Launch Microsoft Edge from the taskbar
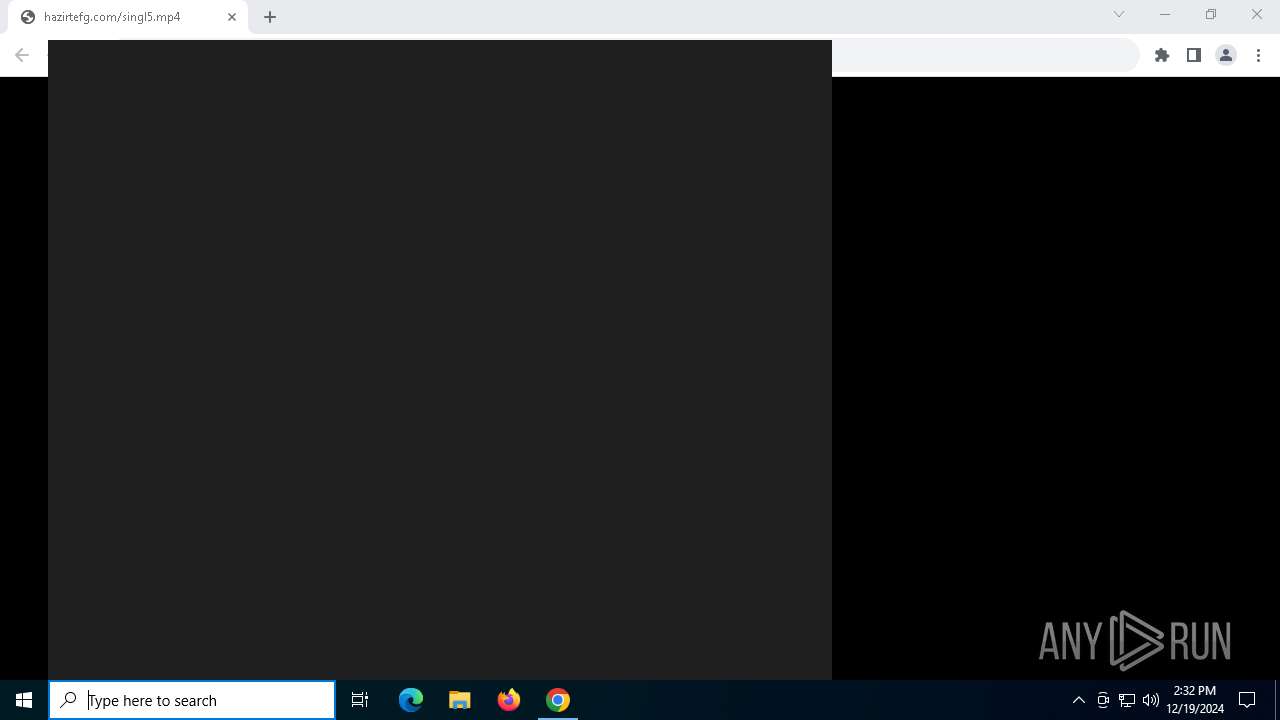The image size is (1280, 720). coord(411,700)
